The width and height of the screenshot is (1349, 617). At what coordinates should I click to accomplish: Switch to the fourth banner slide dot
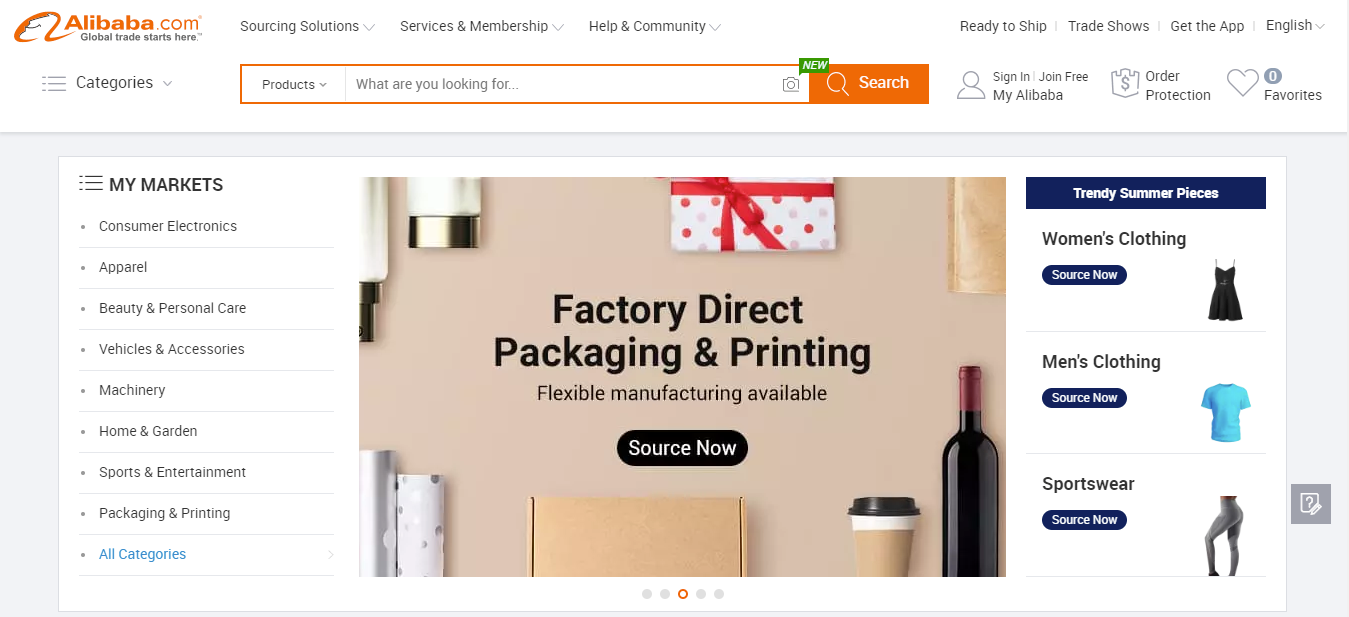pos(701,594)
